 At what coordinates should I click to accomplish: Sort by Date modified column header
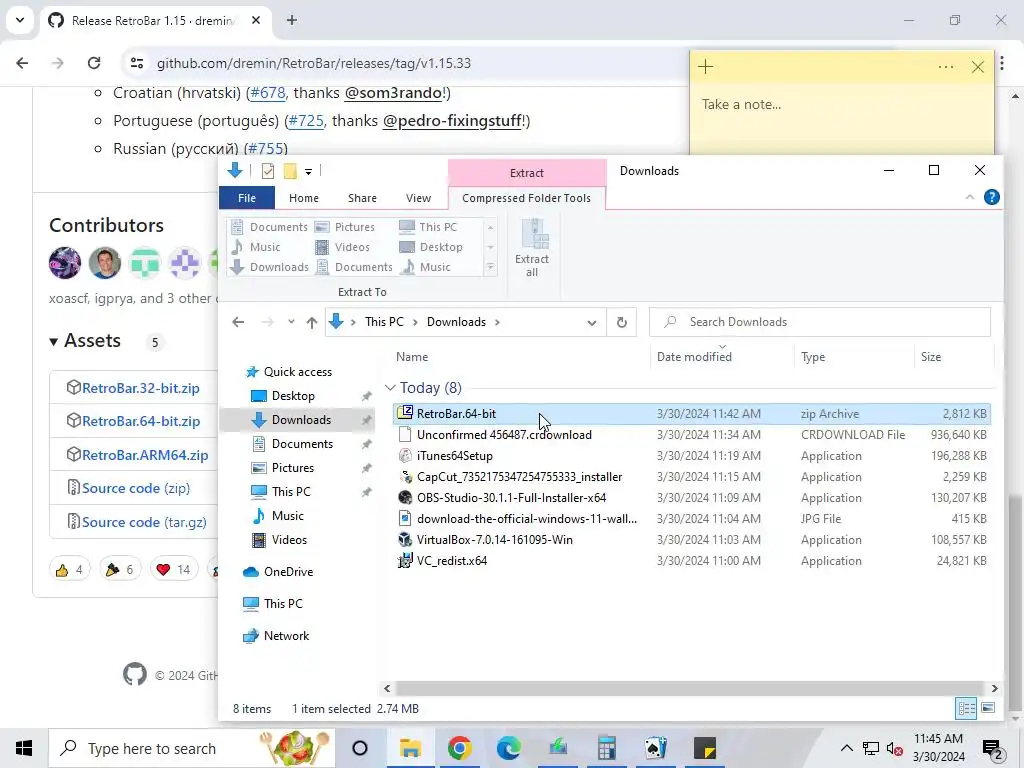pos(694,357)
